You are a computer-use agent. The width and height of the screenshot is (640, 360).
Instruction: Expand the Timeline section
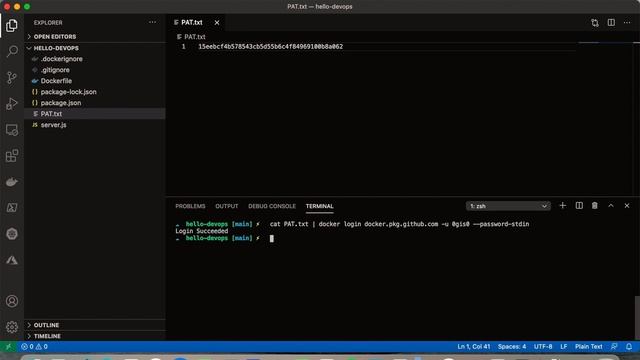(95, 336)
